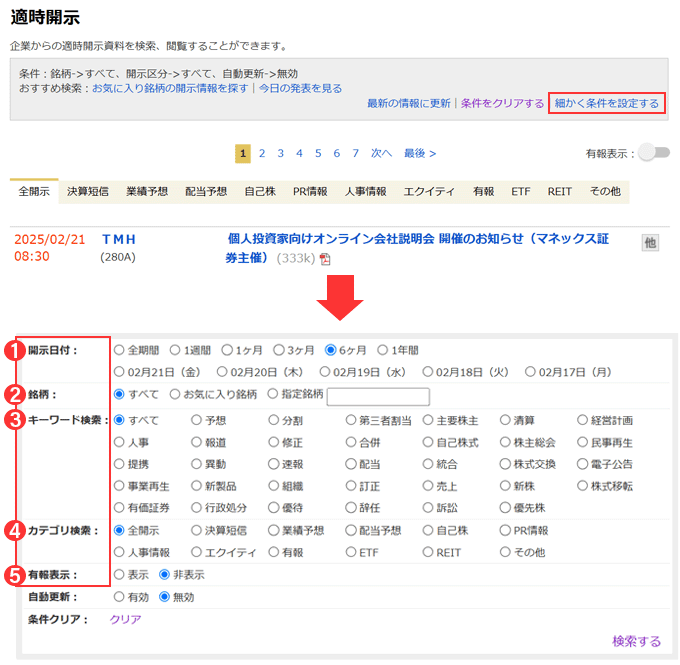Select keyword 予想 radio
Screen dimensions: 680x665
click(196, 420)
